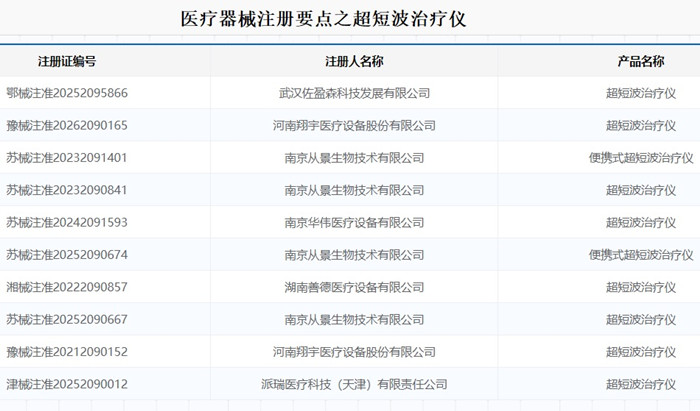Screen dimensions: 700x411
Task: Click 超短波治疗仪 in the 豫械注准20212090152 row
Action: [x=641, y=352]
